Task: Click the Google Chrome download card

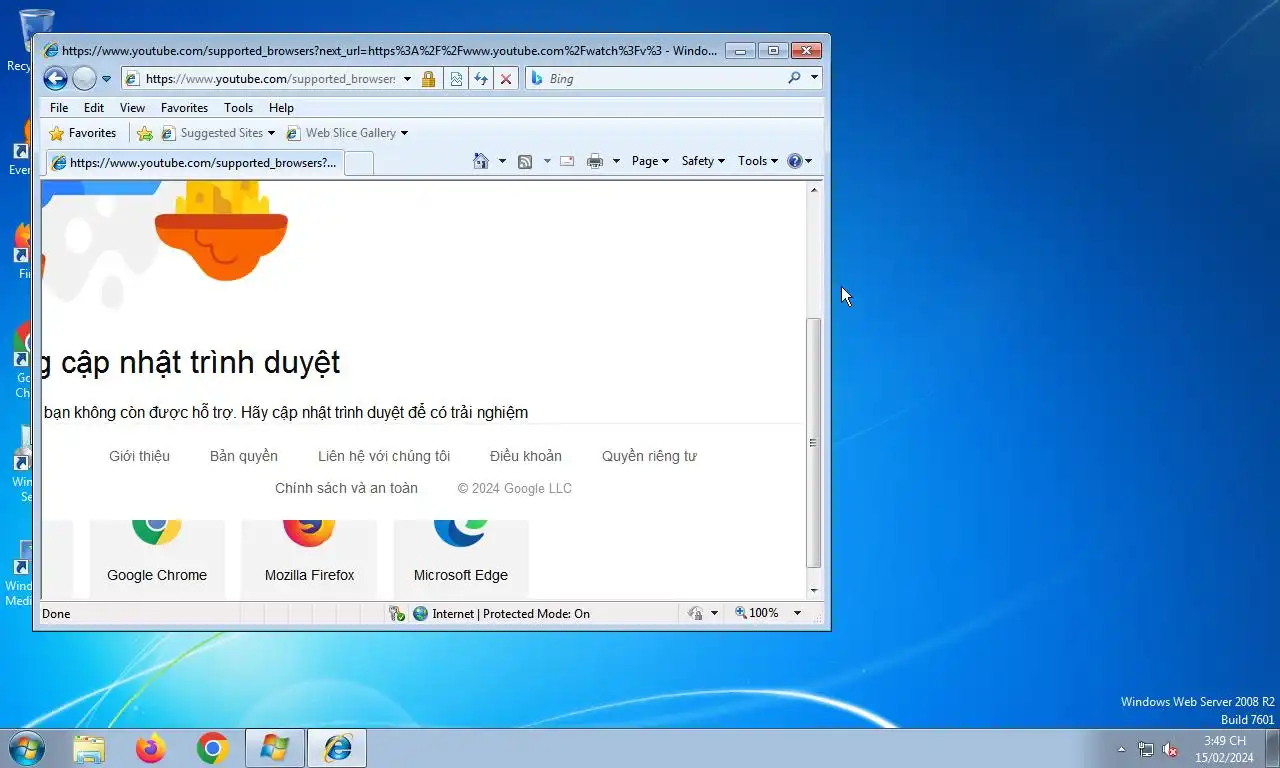Action: tap(157, 558)
